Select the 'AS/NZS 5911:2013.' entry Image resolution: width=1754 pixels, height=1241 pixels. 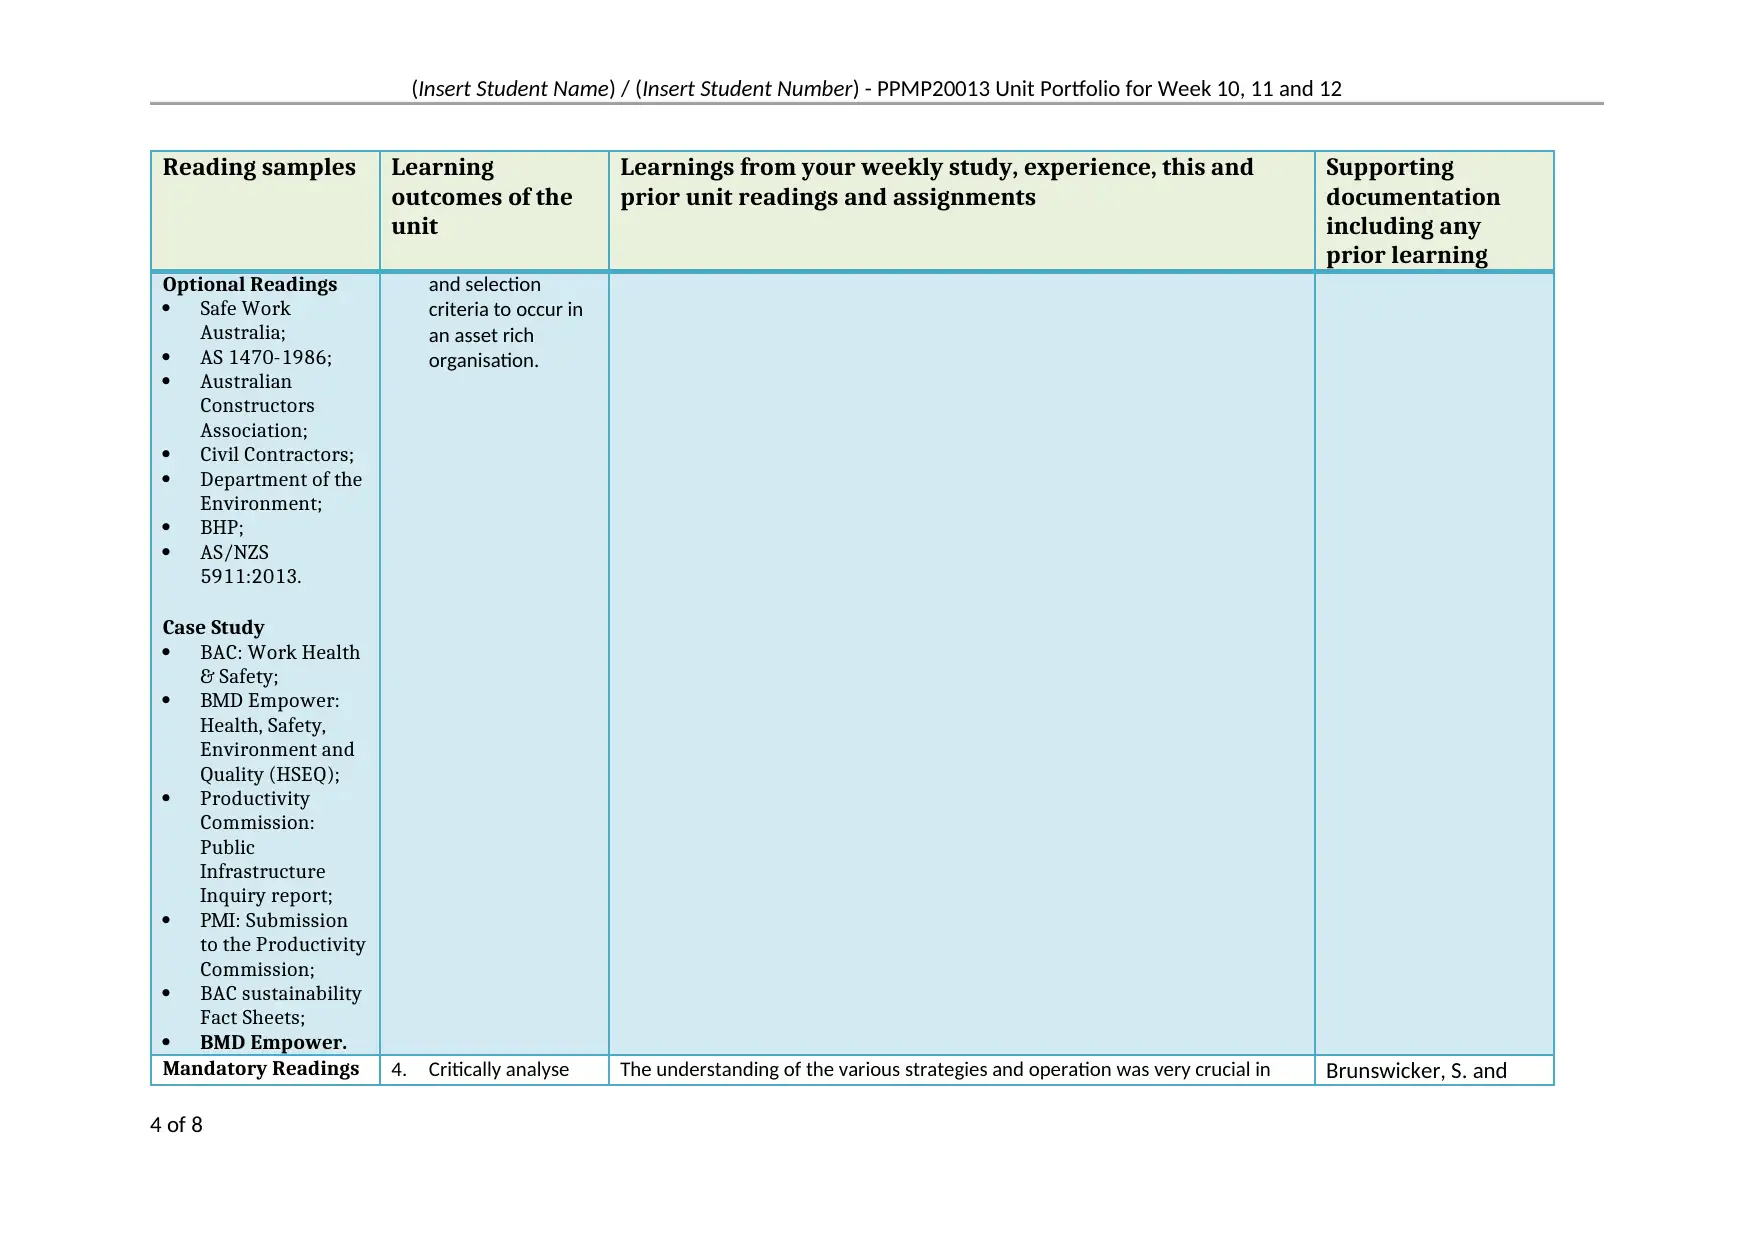(x=251, y=564)
